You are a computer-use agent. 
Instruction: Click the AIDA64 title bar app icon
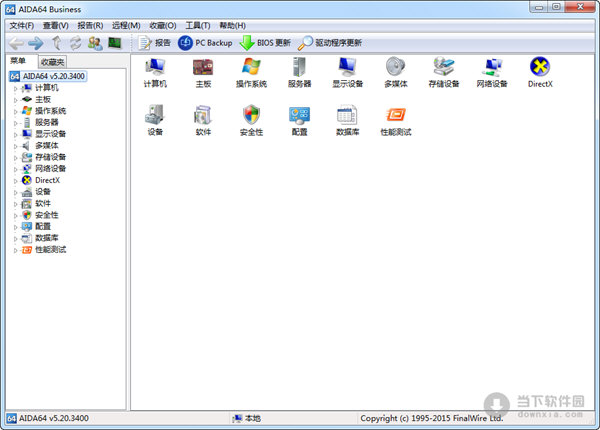tap(11, 9)
